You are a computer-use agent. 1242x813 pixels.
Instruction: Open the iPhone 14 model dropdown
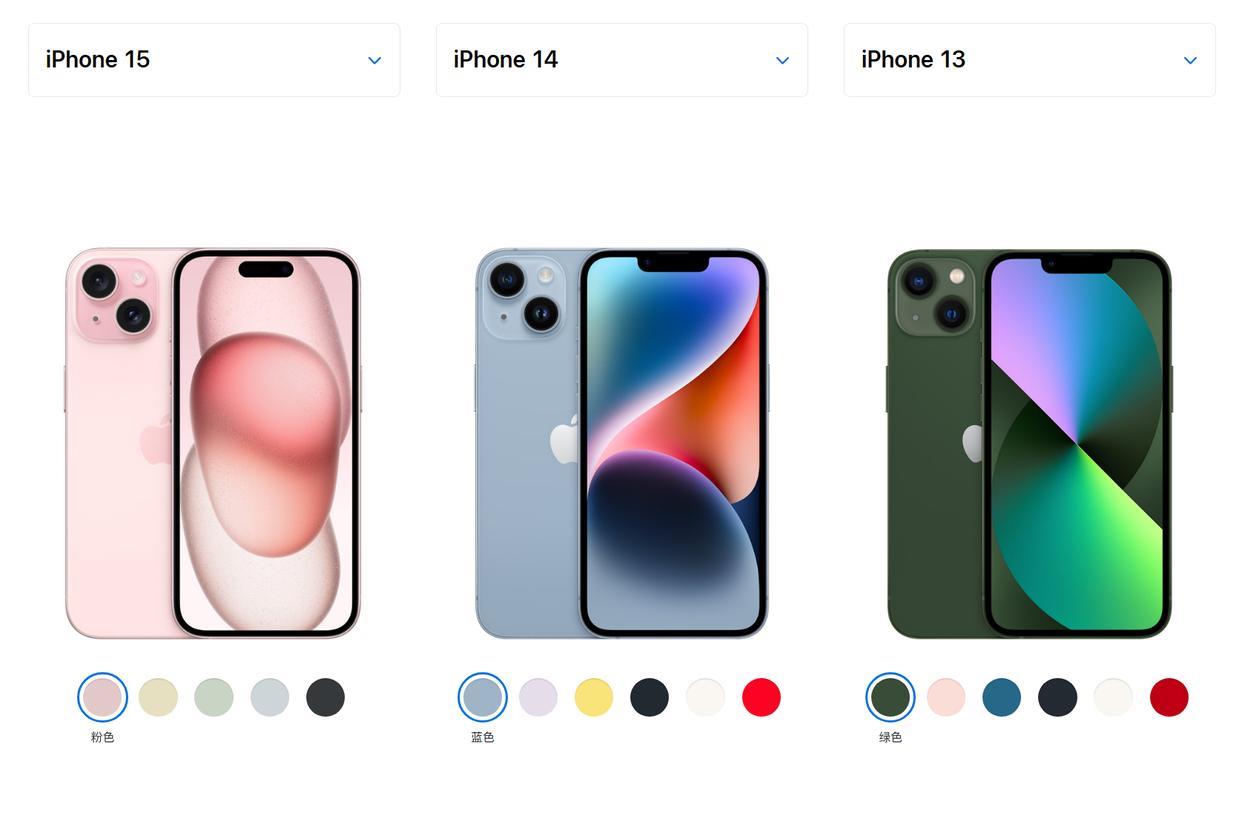[622, 60]
